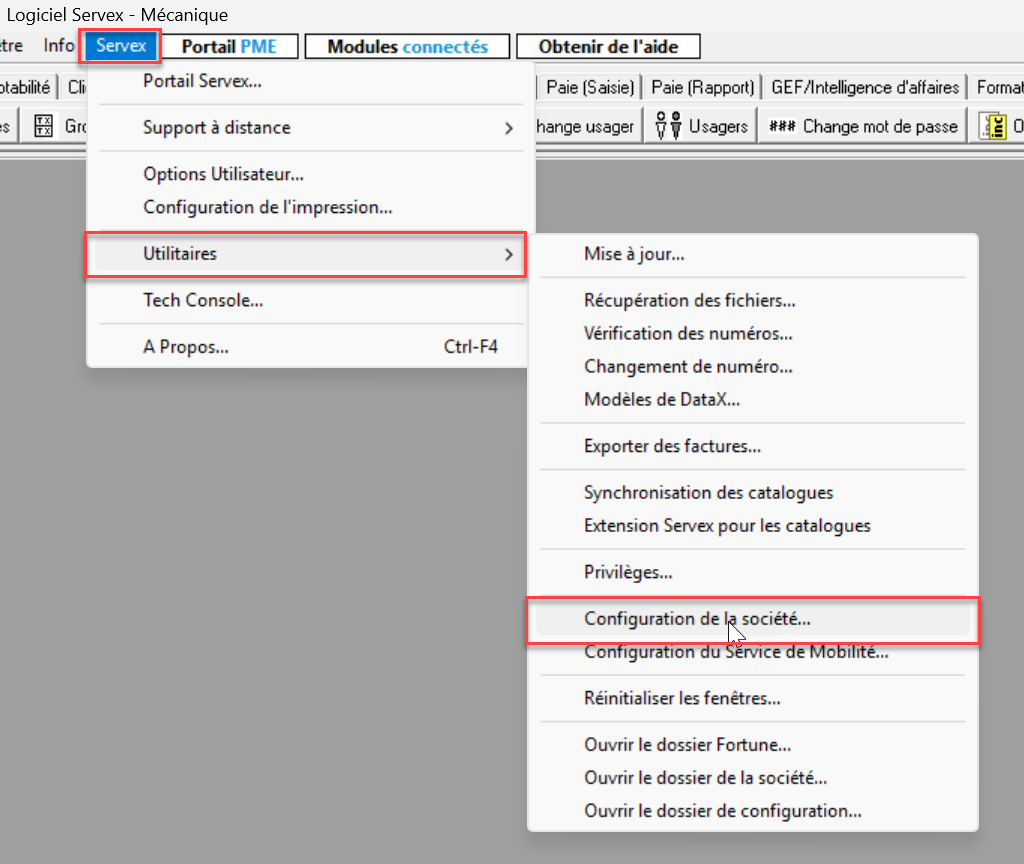Click the Usagers toolbar icon
Image resolution: width=1024 pixels, height=864 pixels.
coord(665,127)
